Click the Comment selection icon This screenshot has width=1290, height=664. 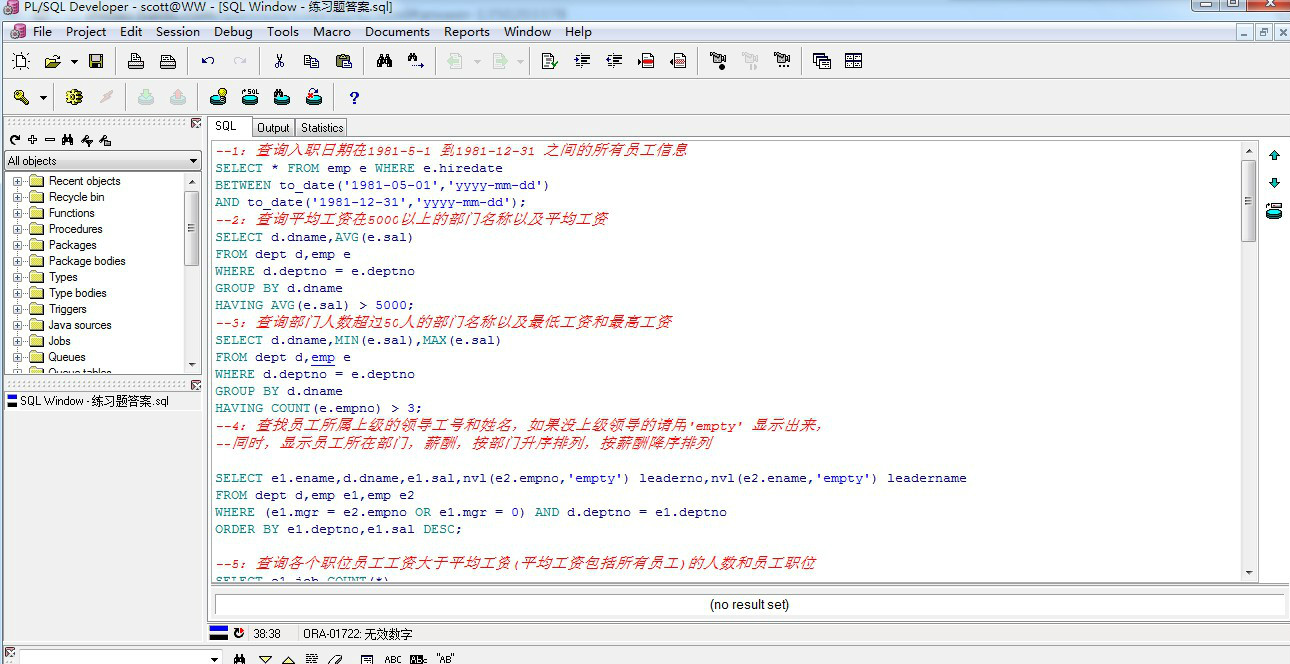click(x=646, y=61)
